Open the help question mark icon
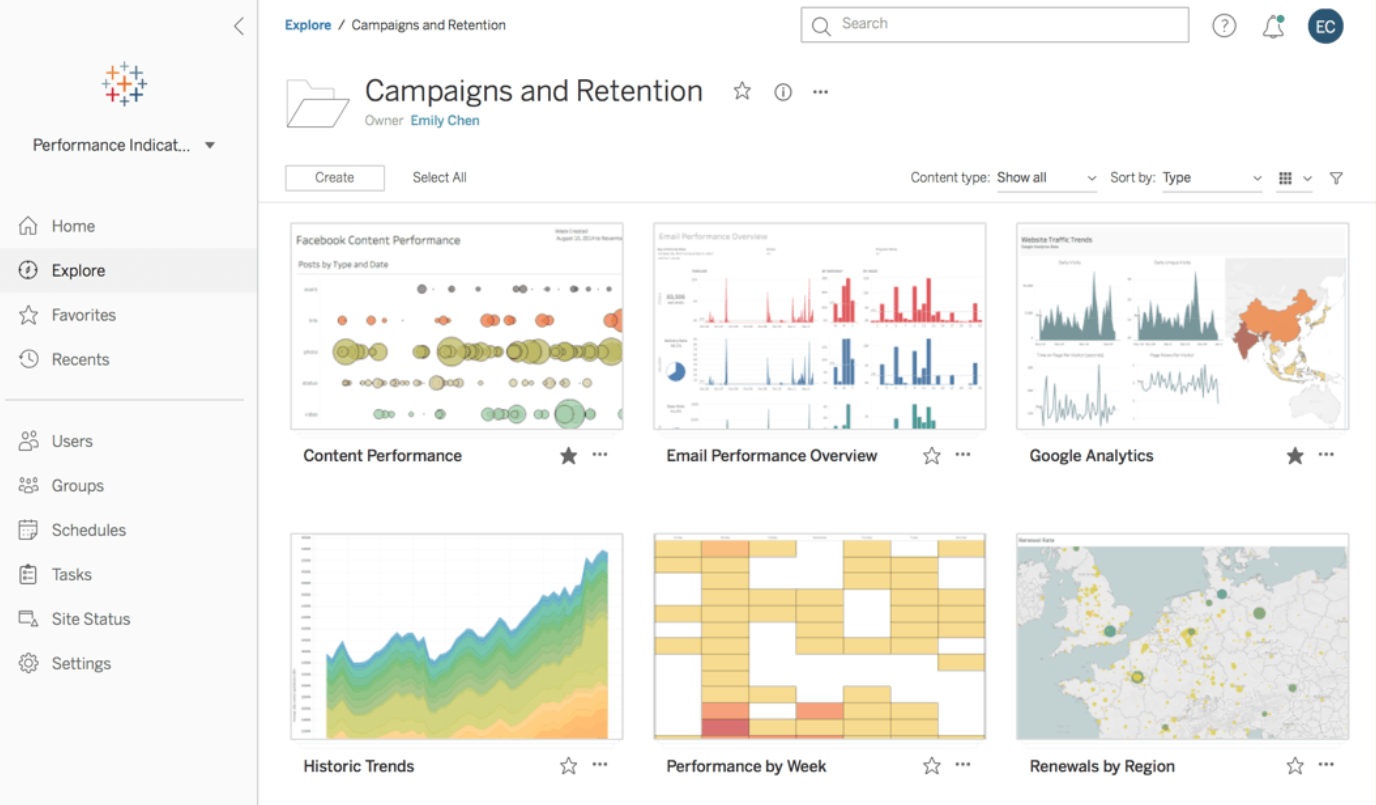This screenshot has width=1376, height=805. [x=1224, y=26]
